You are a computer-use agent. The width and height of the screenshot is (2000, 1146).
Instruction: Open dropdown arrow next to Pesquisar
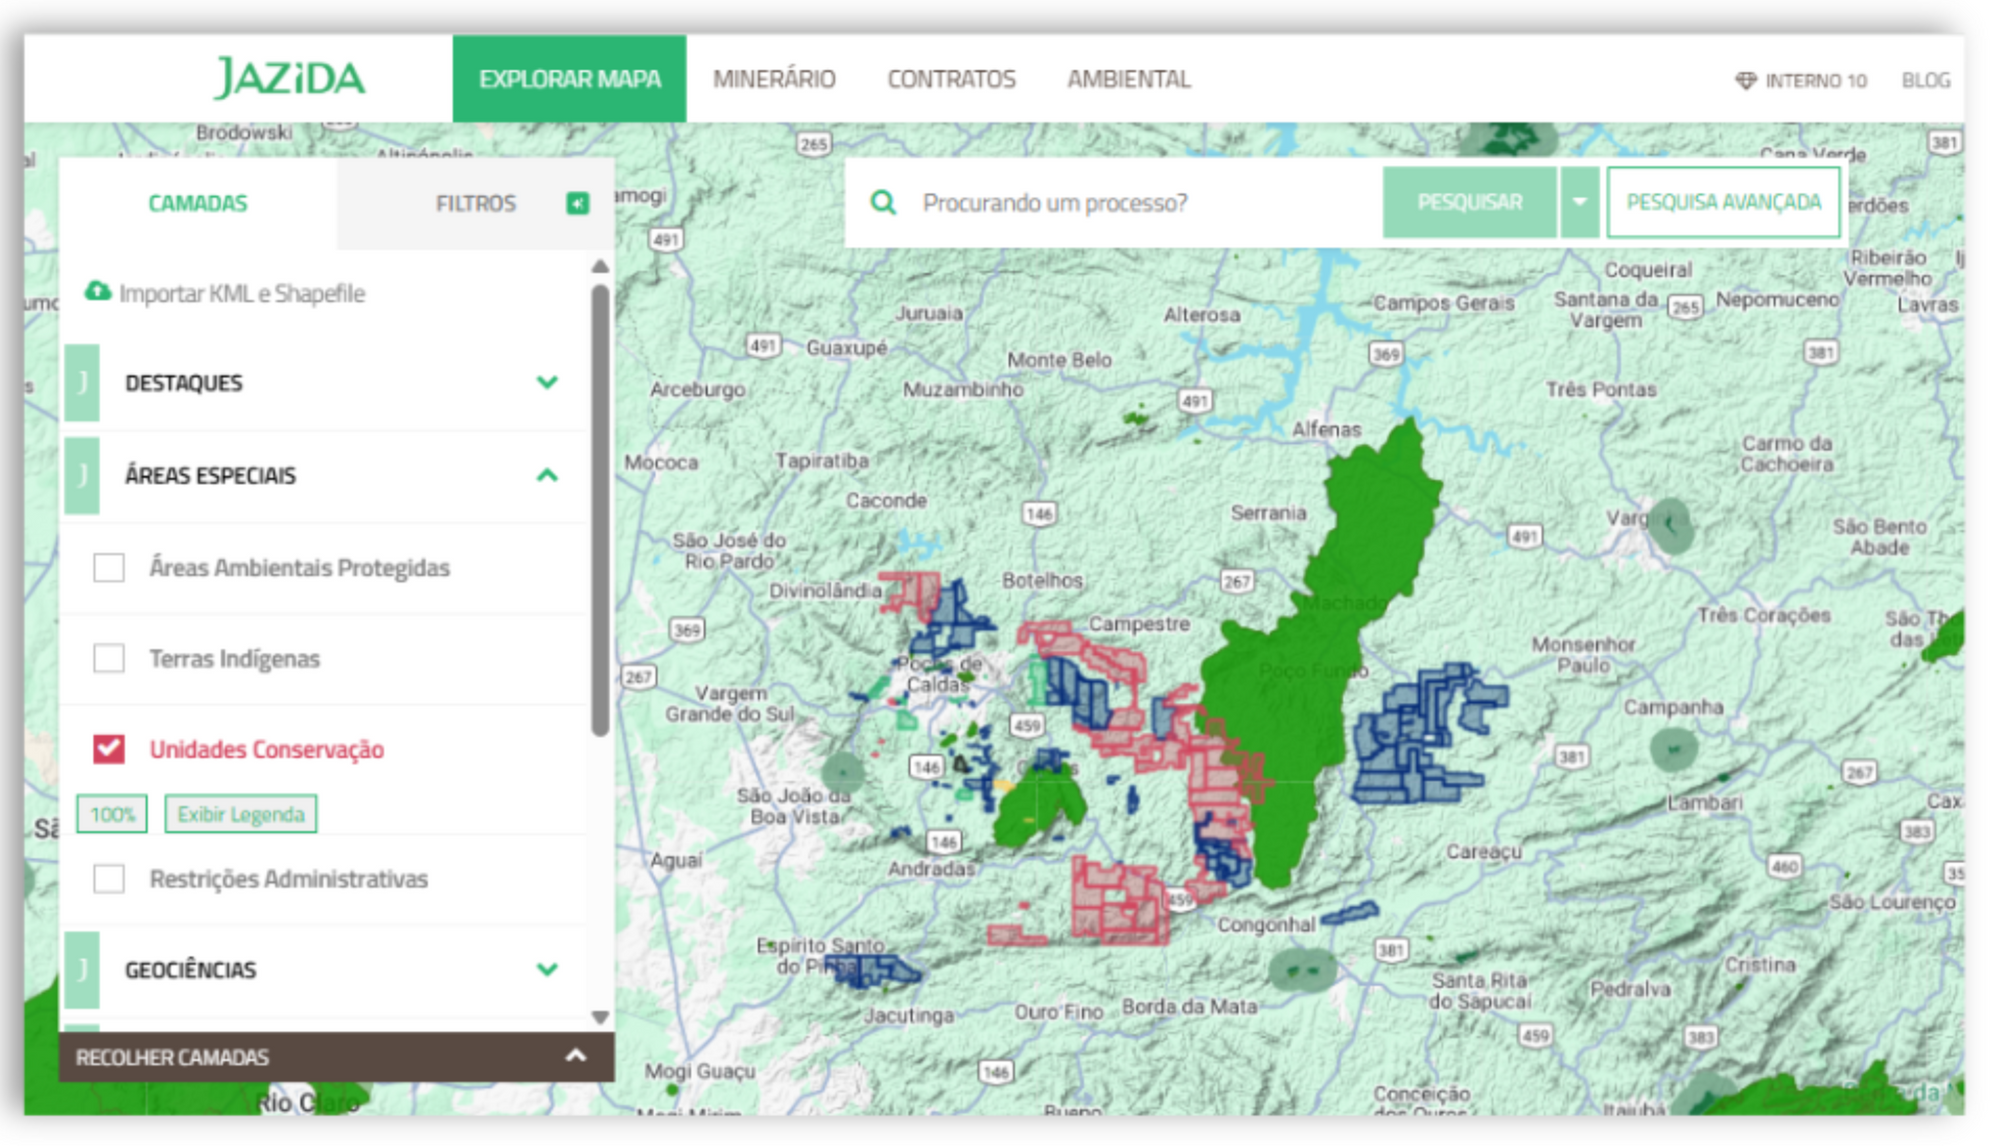(1579, 203)
